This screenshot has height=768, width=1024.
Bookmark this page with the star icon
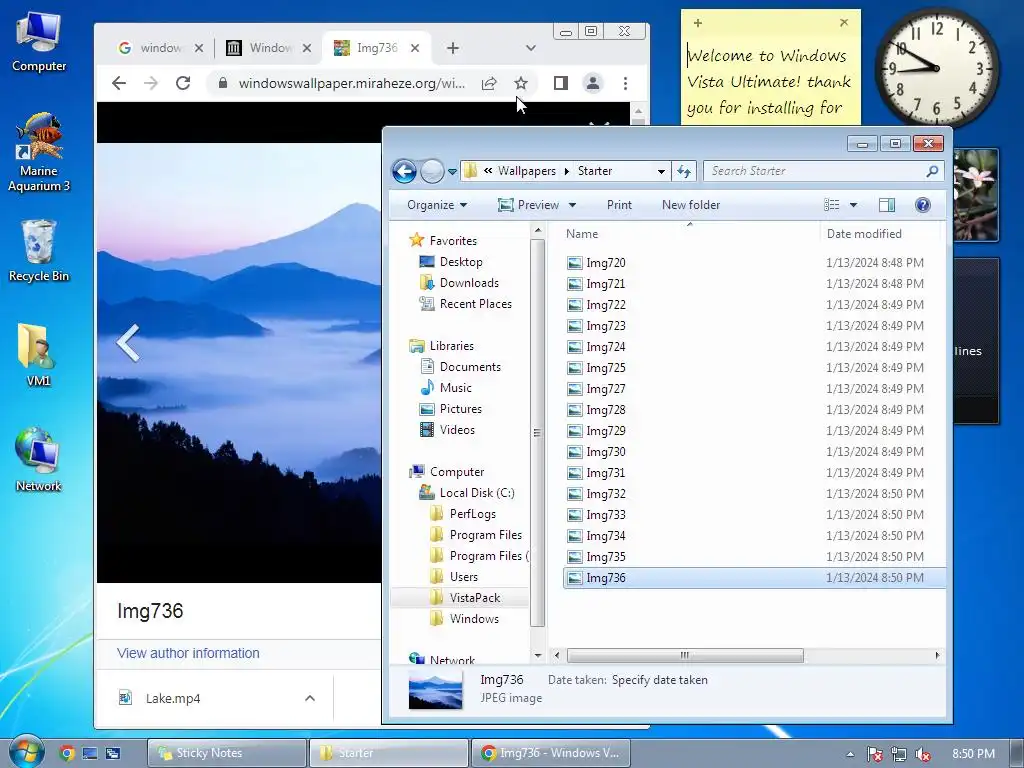pyautogui.click(x=520, y=84)
